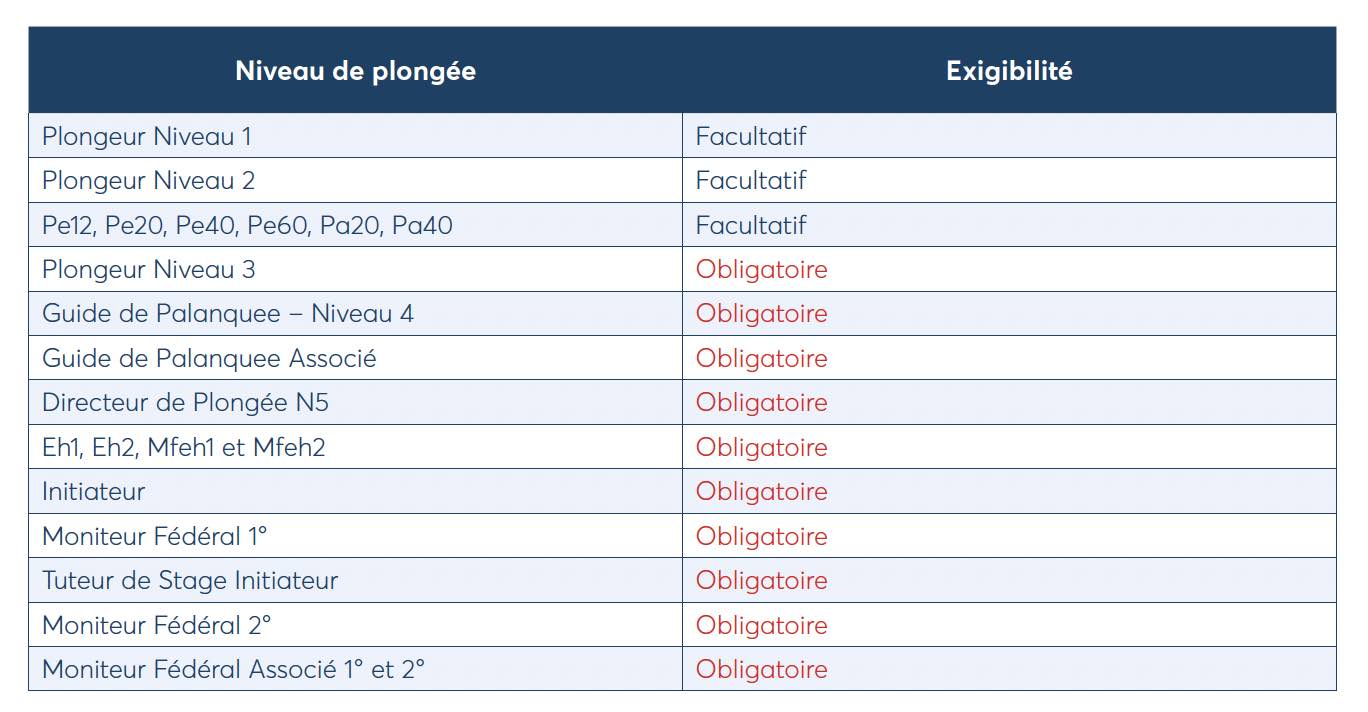Click 'Obligatoire' in Moniteur Fédéral 2° row
Image resolution: width=1368 pixels, height=712 pixels.
click(762, 626)
